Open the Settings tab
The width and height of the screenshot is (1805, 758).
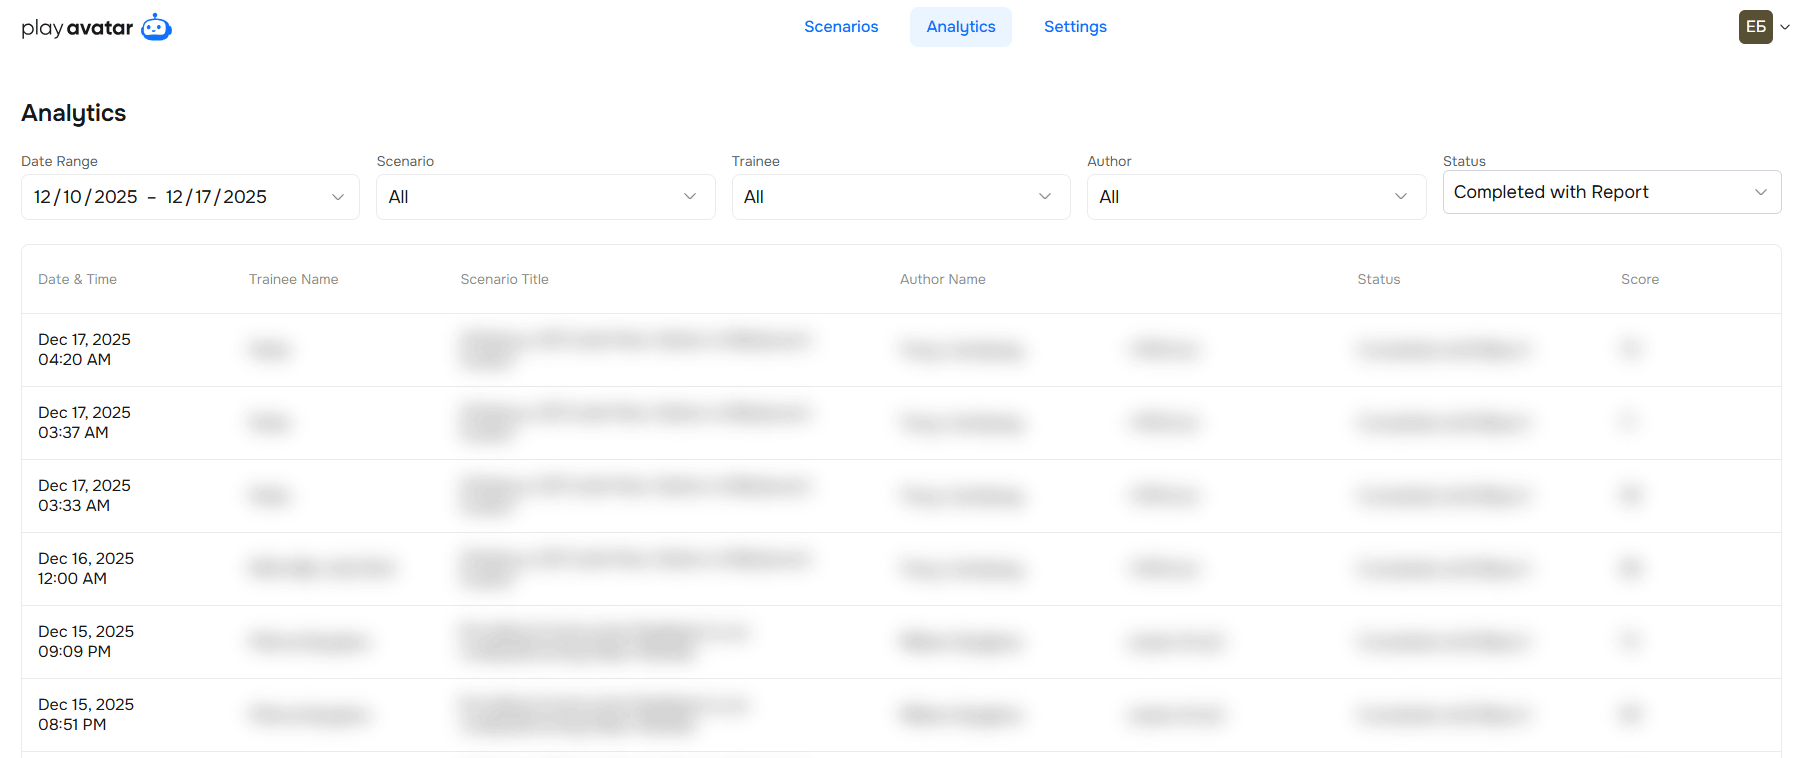tap(1075, 27)
